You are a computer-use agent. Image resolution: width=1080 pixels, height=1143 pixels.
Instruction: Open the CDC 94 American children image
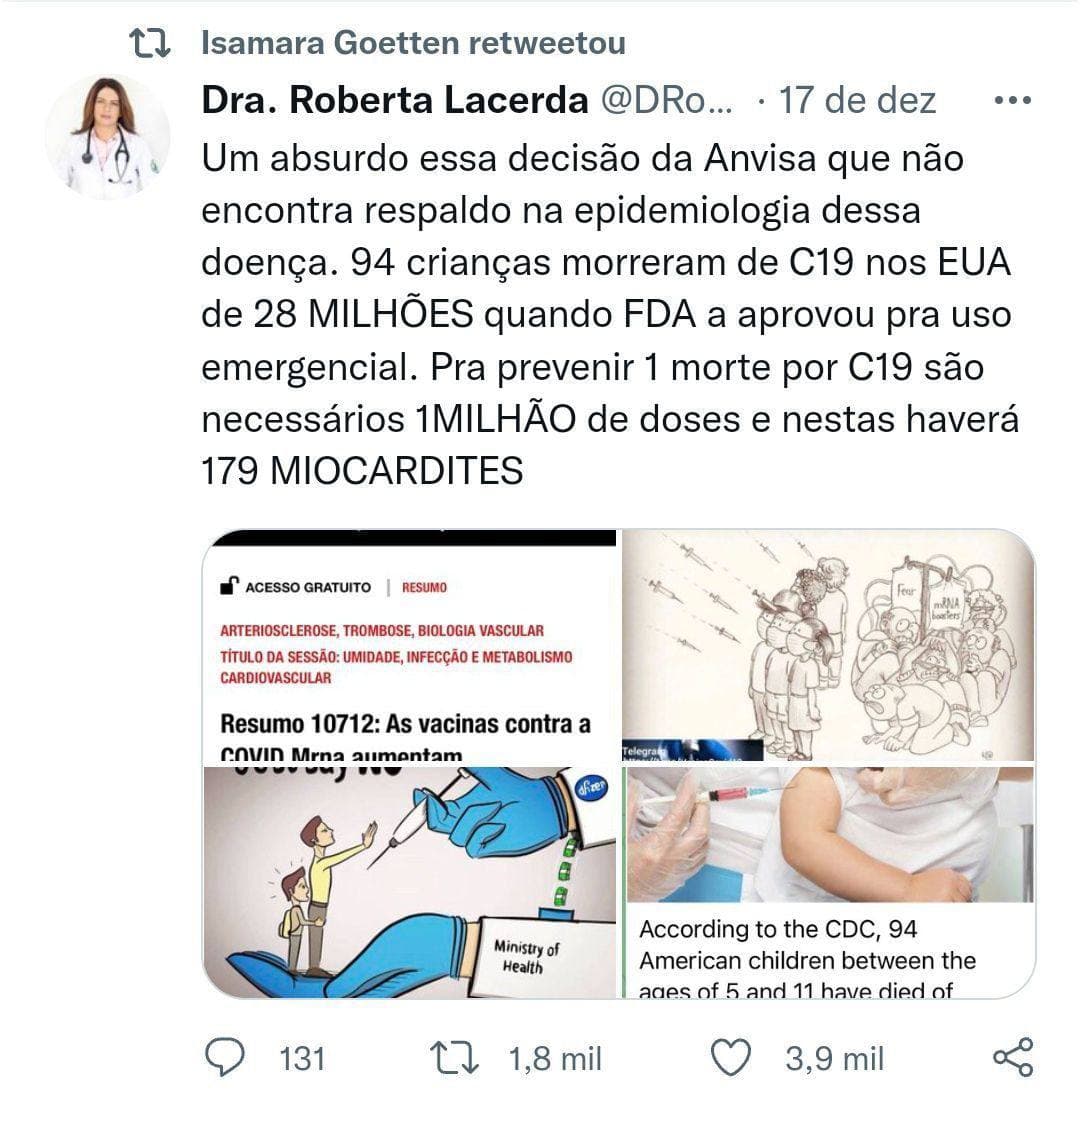click(x=829, y=882)
